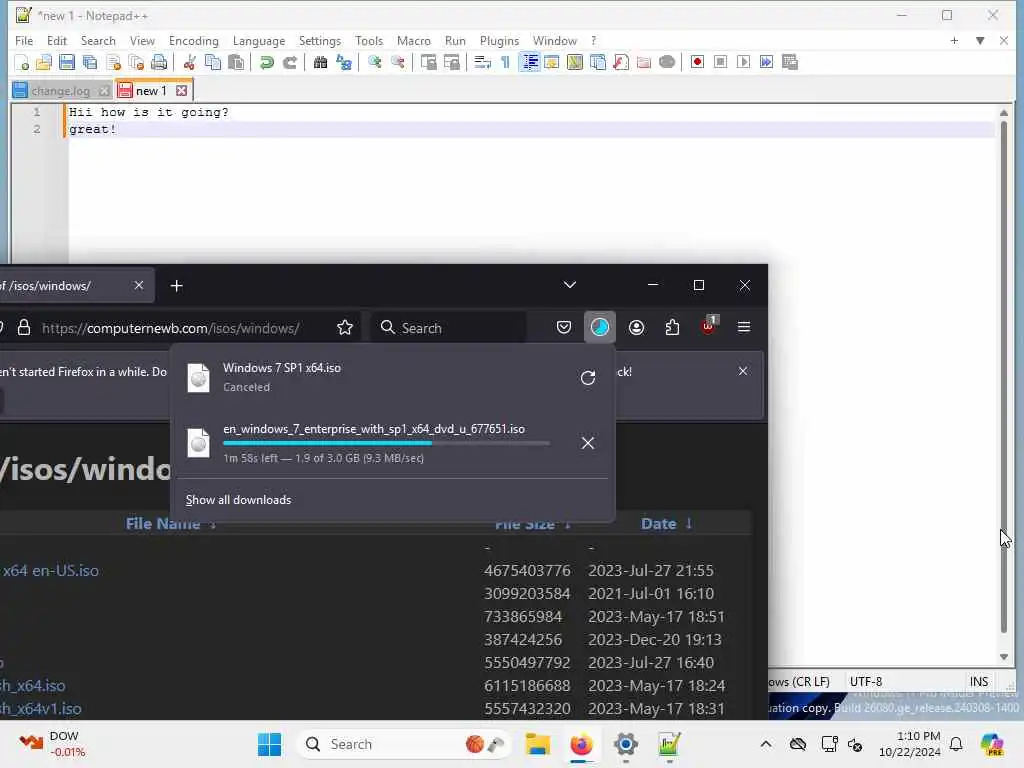Click the Firefox Search field

pos(449,327)
